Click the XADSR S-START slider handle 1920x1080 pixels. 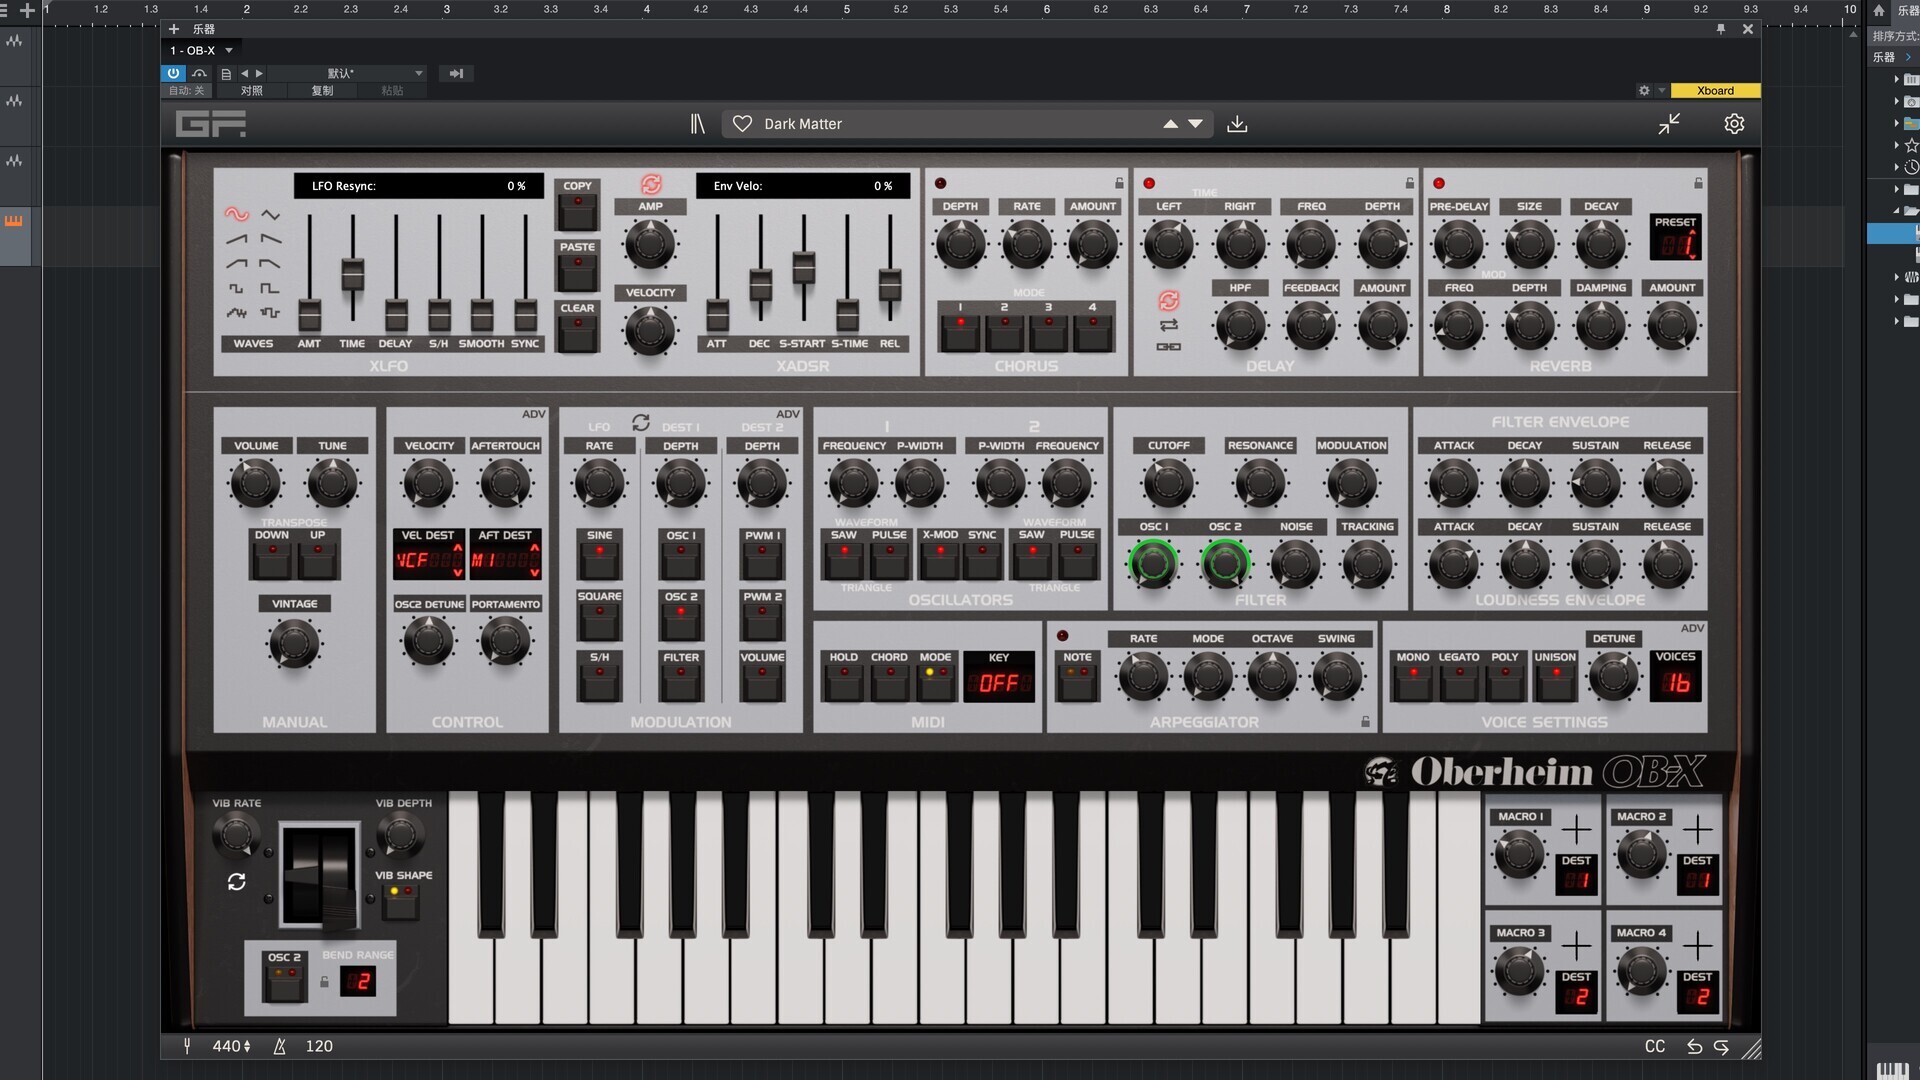click(803, 269)
